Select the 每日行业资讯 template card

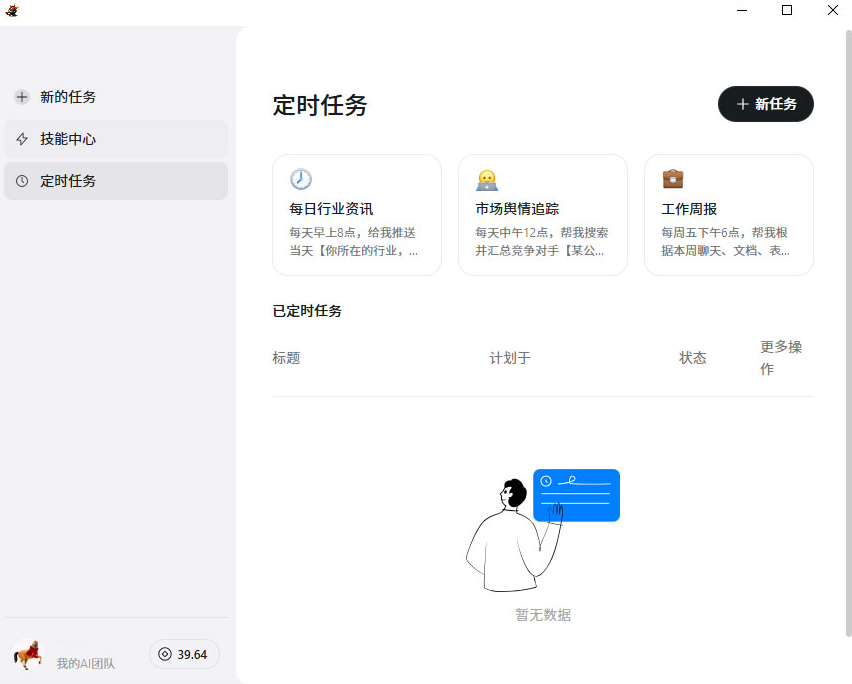pos(357,215)
